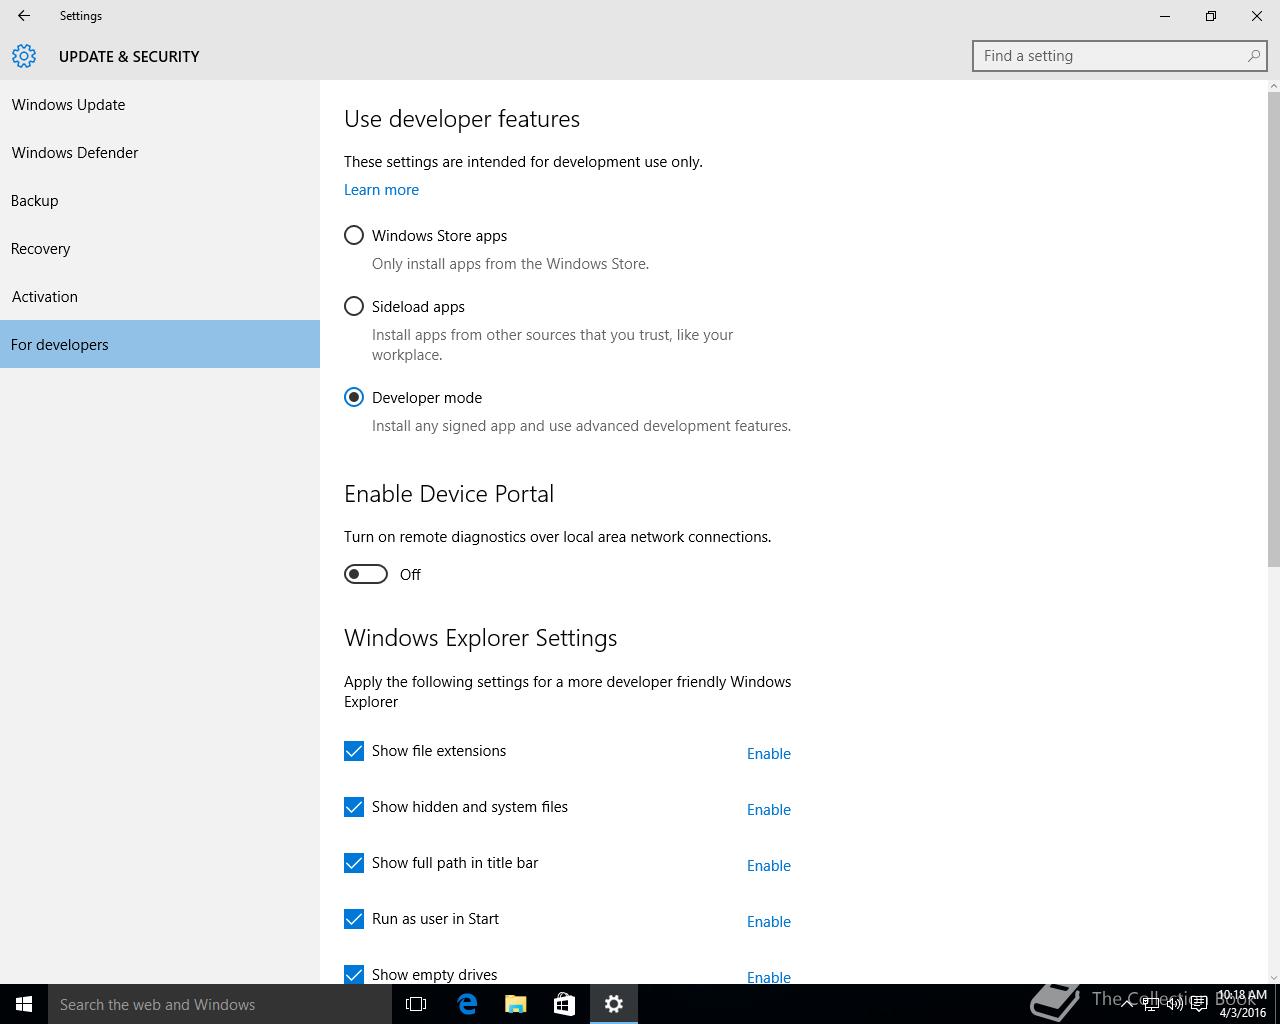The width and height of the screenshot is (1280, 1024).
Task: Open Task View from the taskbar
Action: click(416, 1004)
